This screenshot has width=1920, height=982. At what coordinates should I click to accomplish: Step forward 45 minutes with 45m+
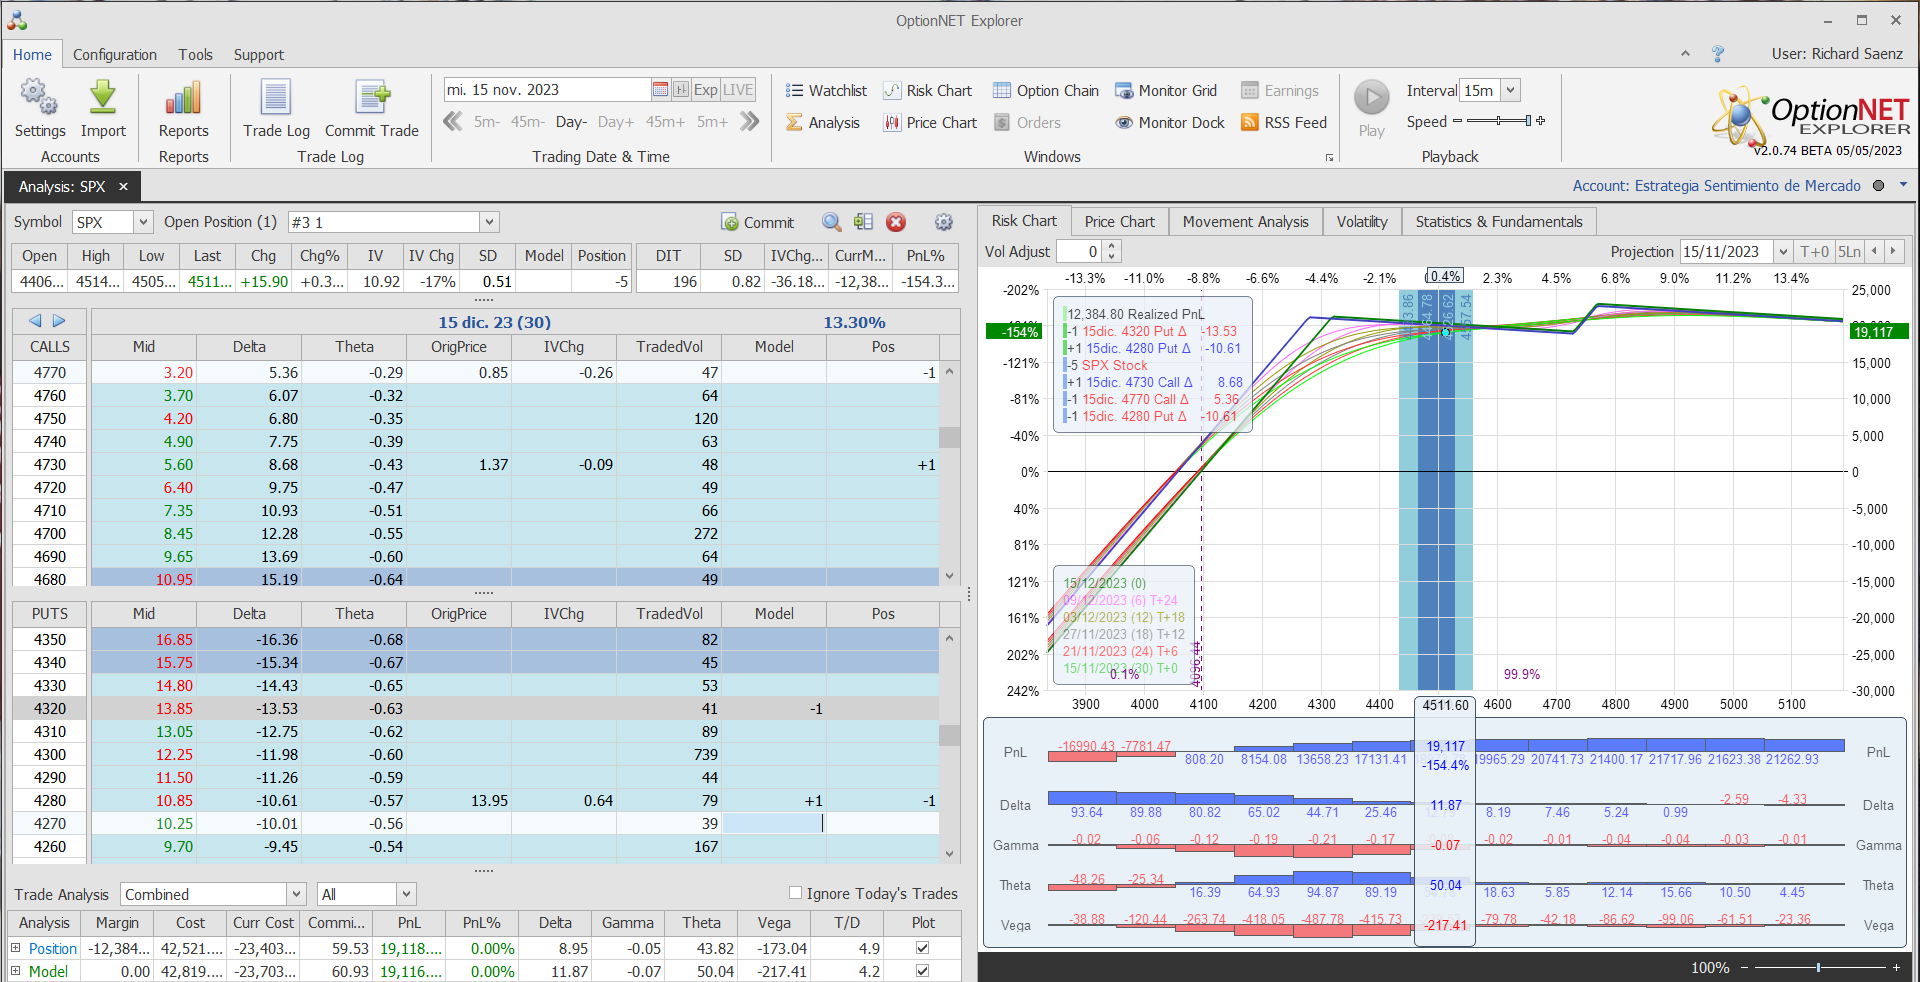tap(665, 122)
